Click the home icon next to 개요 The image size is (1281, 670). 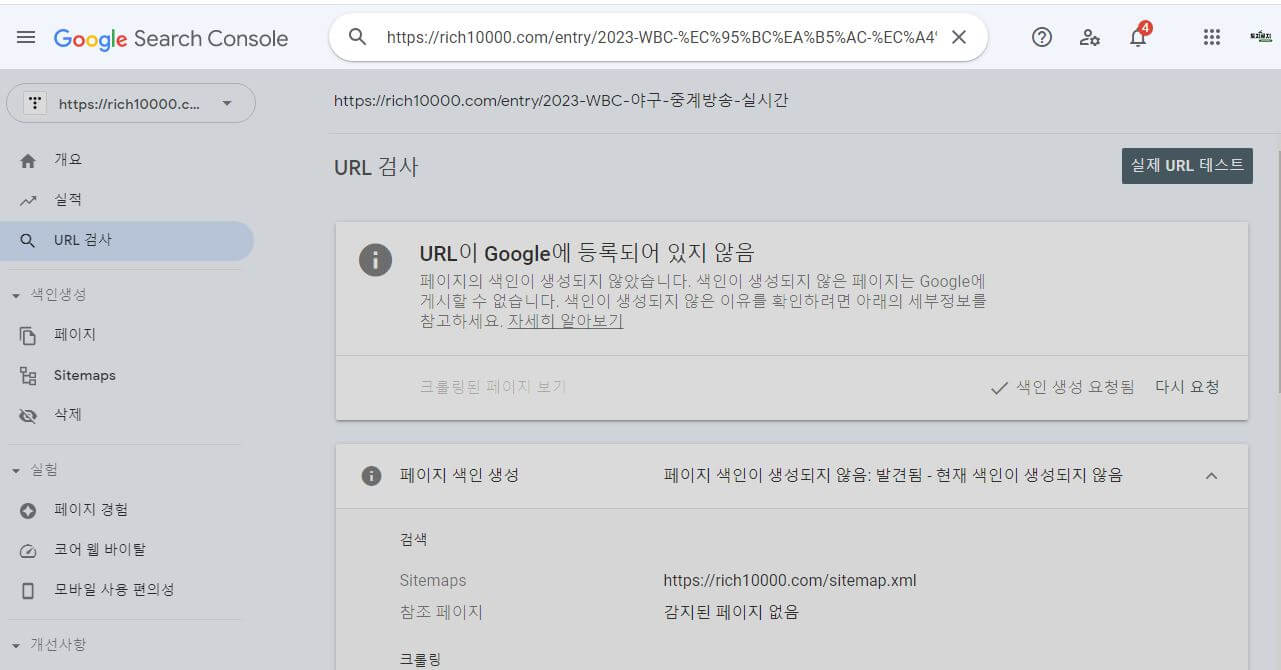(28, 160)
